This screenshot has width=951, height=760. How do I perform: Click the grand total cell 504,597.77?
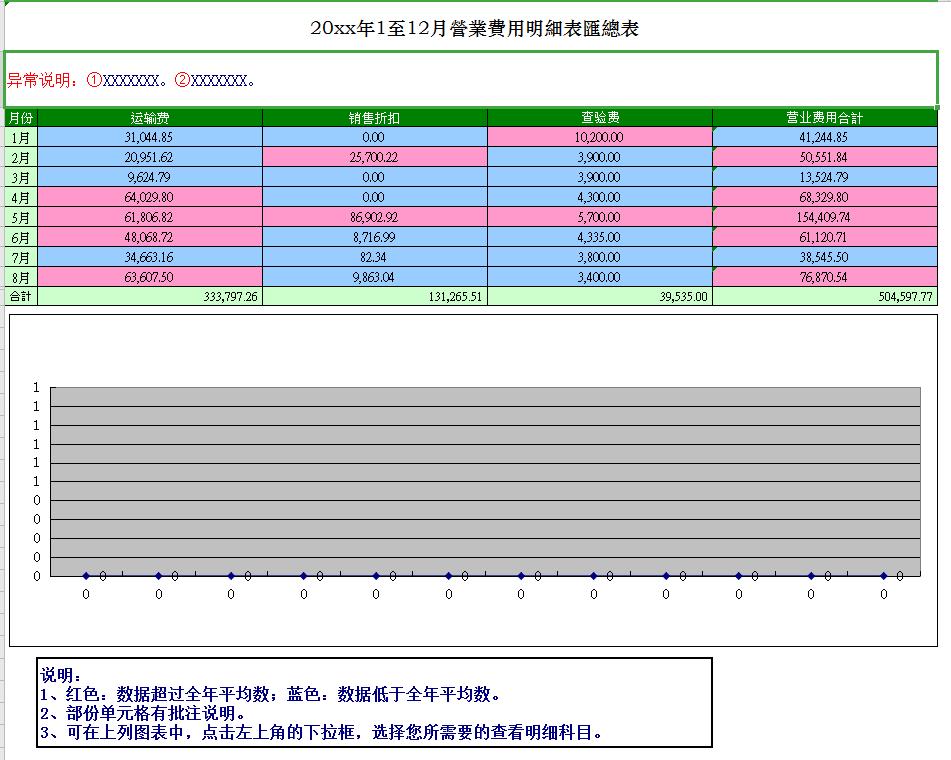point(828,297)
